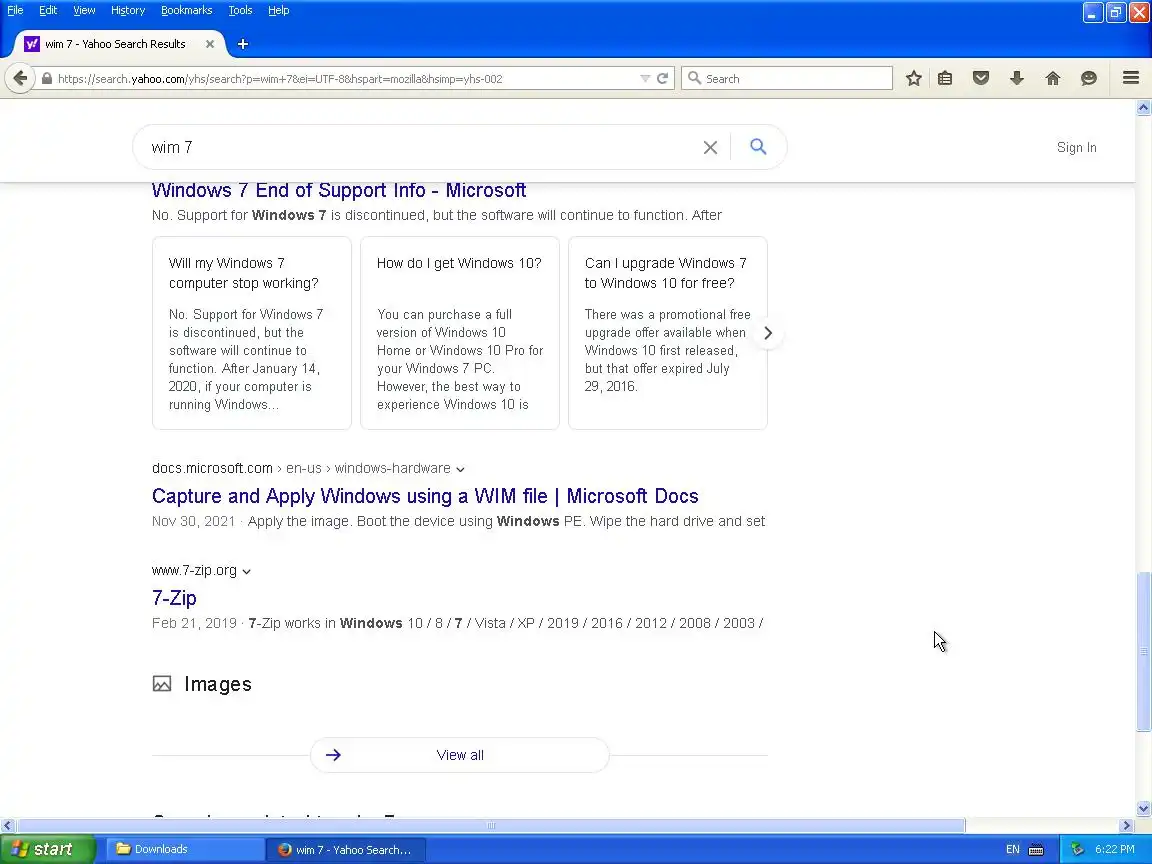Click the padlock site security icon

point(47,79)
